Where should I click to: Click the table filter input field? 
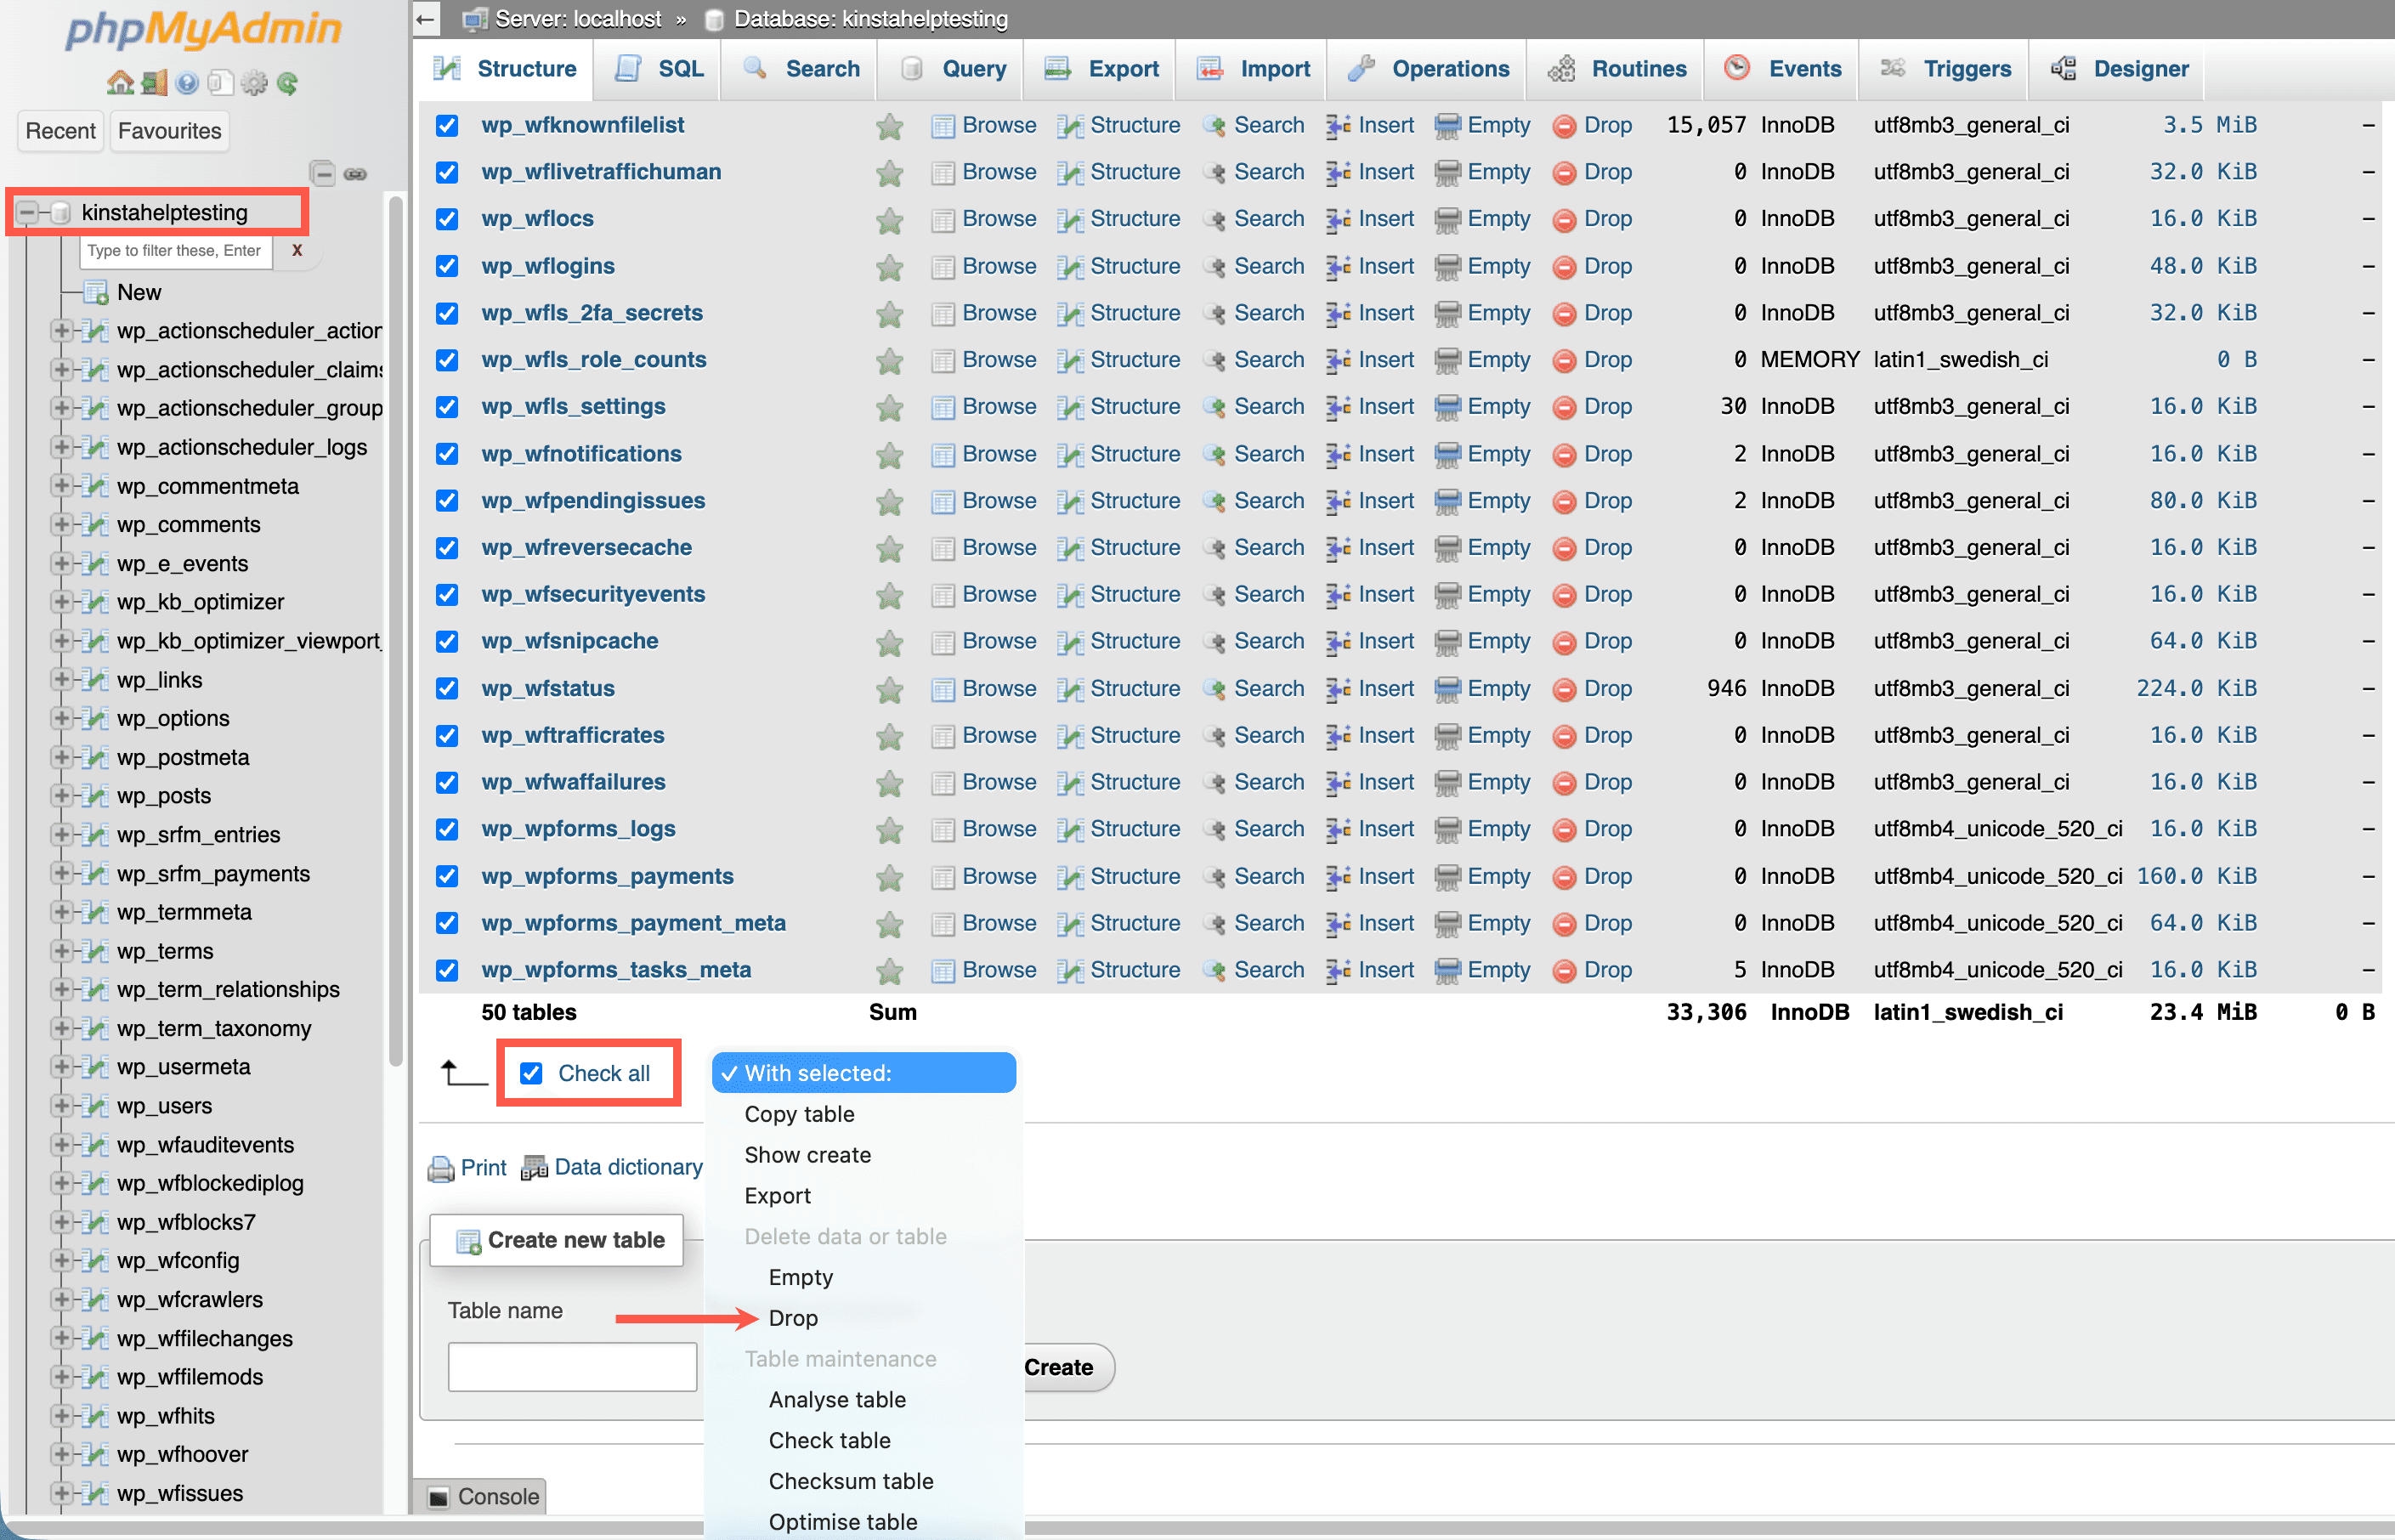[176, 251]
